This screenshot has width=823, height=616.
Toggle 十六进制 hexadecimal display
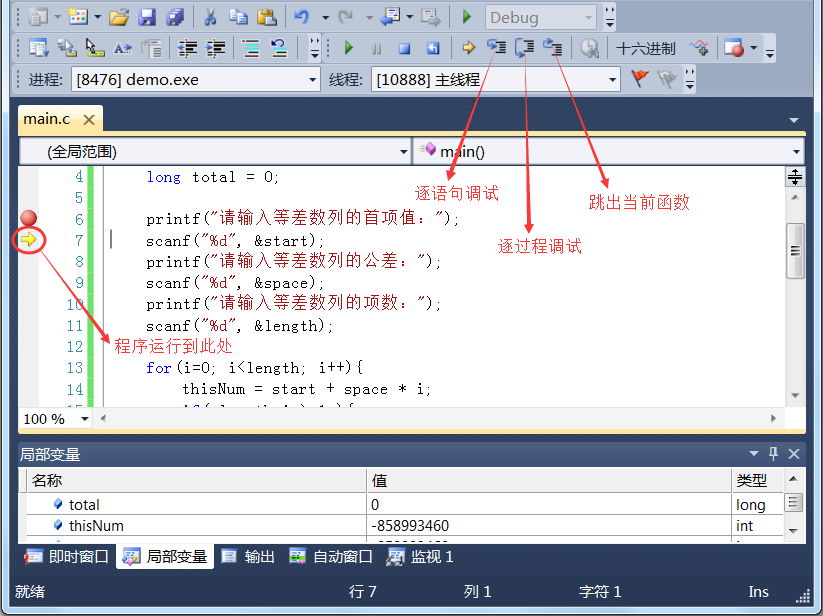coord(645,48)
